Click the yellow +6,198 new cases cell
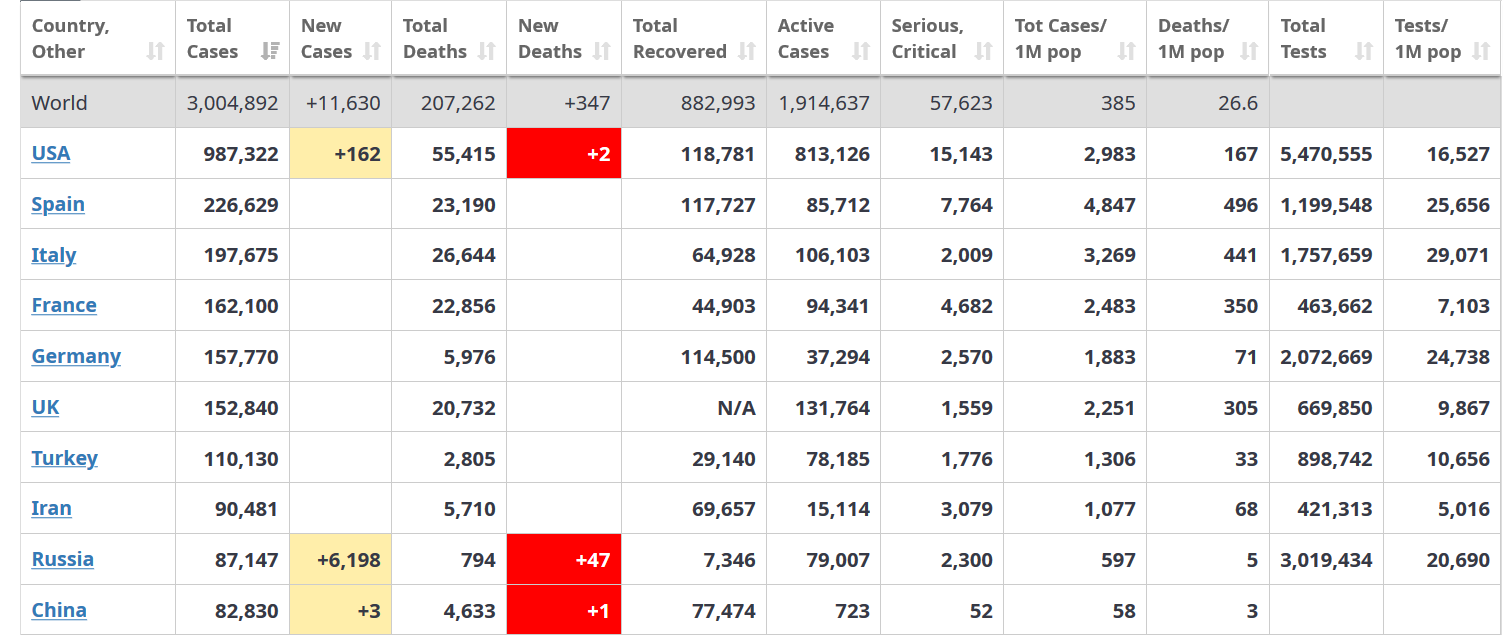The width and height of the screenshot is (1509, 635). tap(341, 560)
